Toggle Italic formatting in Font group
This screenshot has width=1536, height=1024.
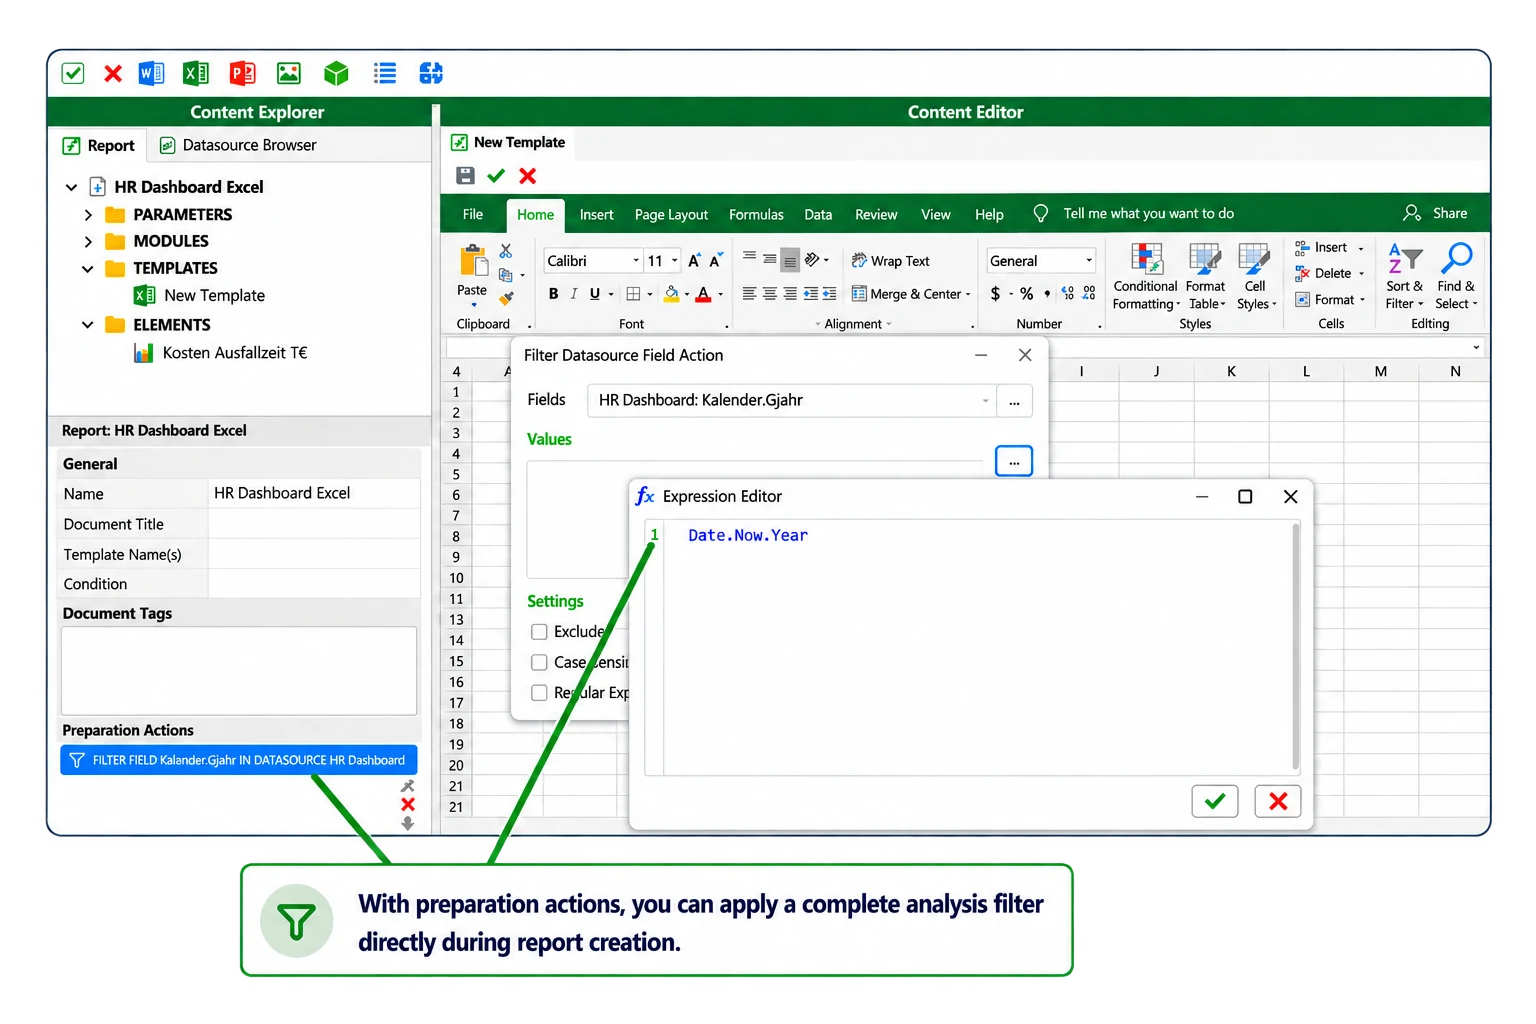[573, 294]
